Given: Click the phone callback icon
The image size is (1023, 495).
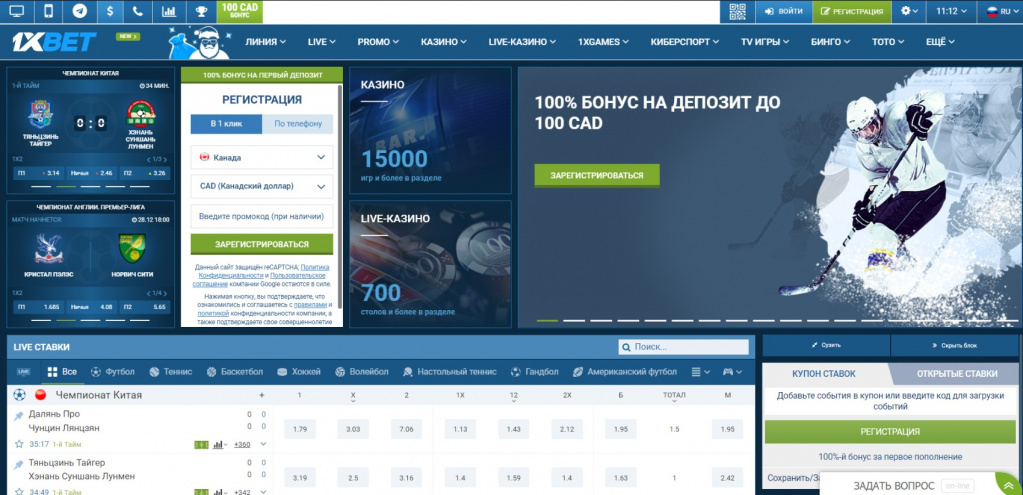Looking at the screenshot, I should click(x=137, y=11).
